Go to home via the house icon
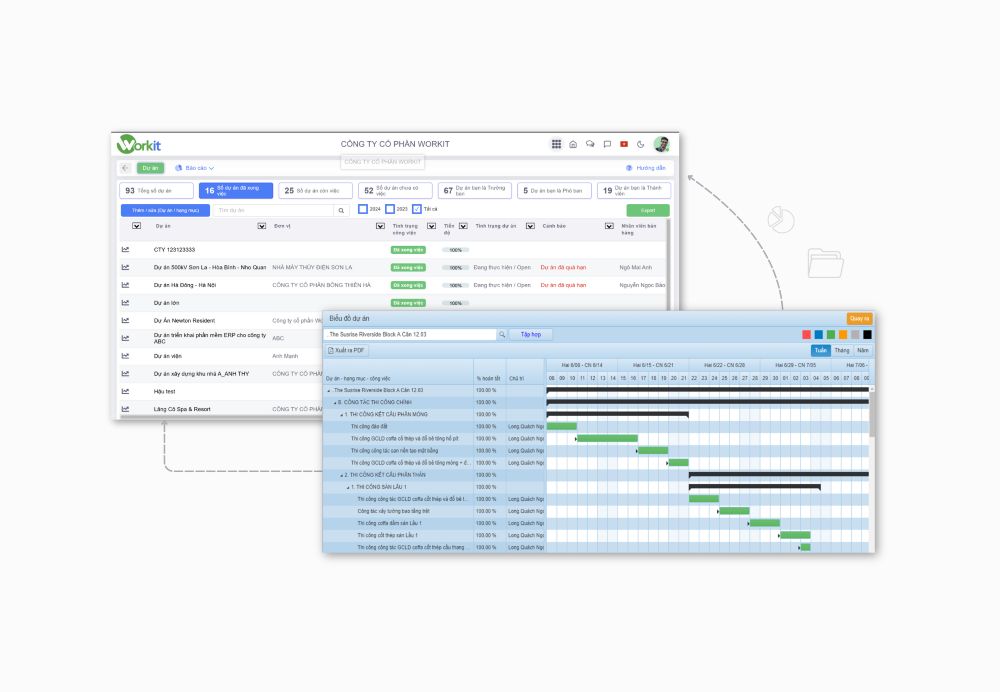Image resolution: width=1000 pixels, height=692 pixels. [x=573, y=144]
